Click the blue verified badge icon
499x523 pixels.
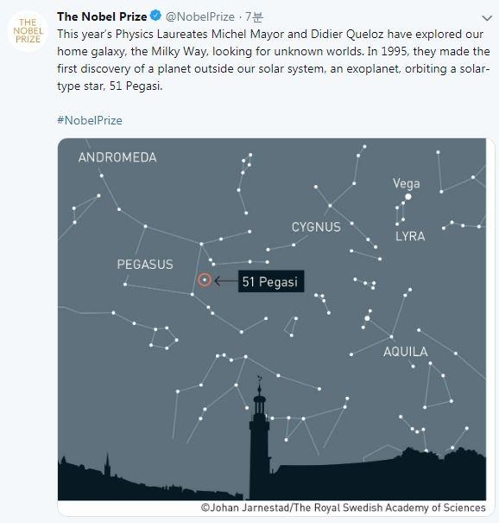(155, 16)
